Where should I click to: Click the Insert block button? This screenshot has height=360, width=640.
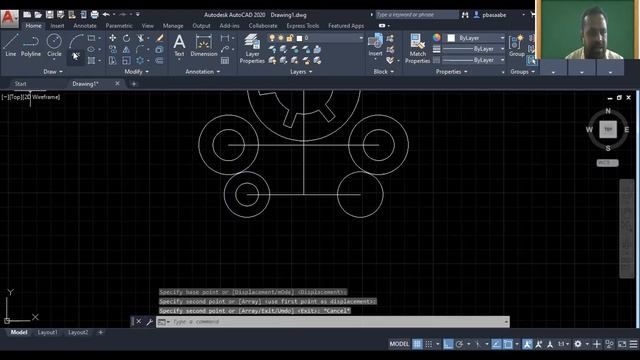(x=375, y=45)
